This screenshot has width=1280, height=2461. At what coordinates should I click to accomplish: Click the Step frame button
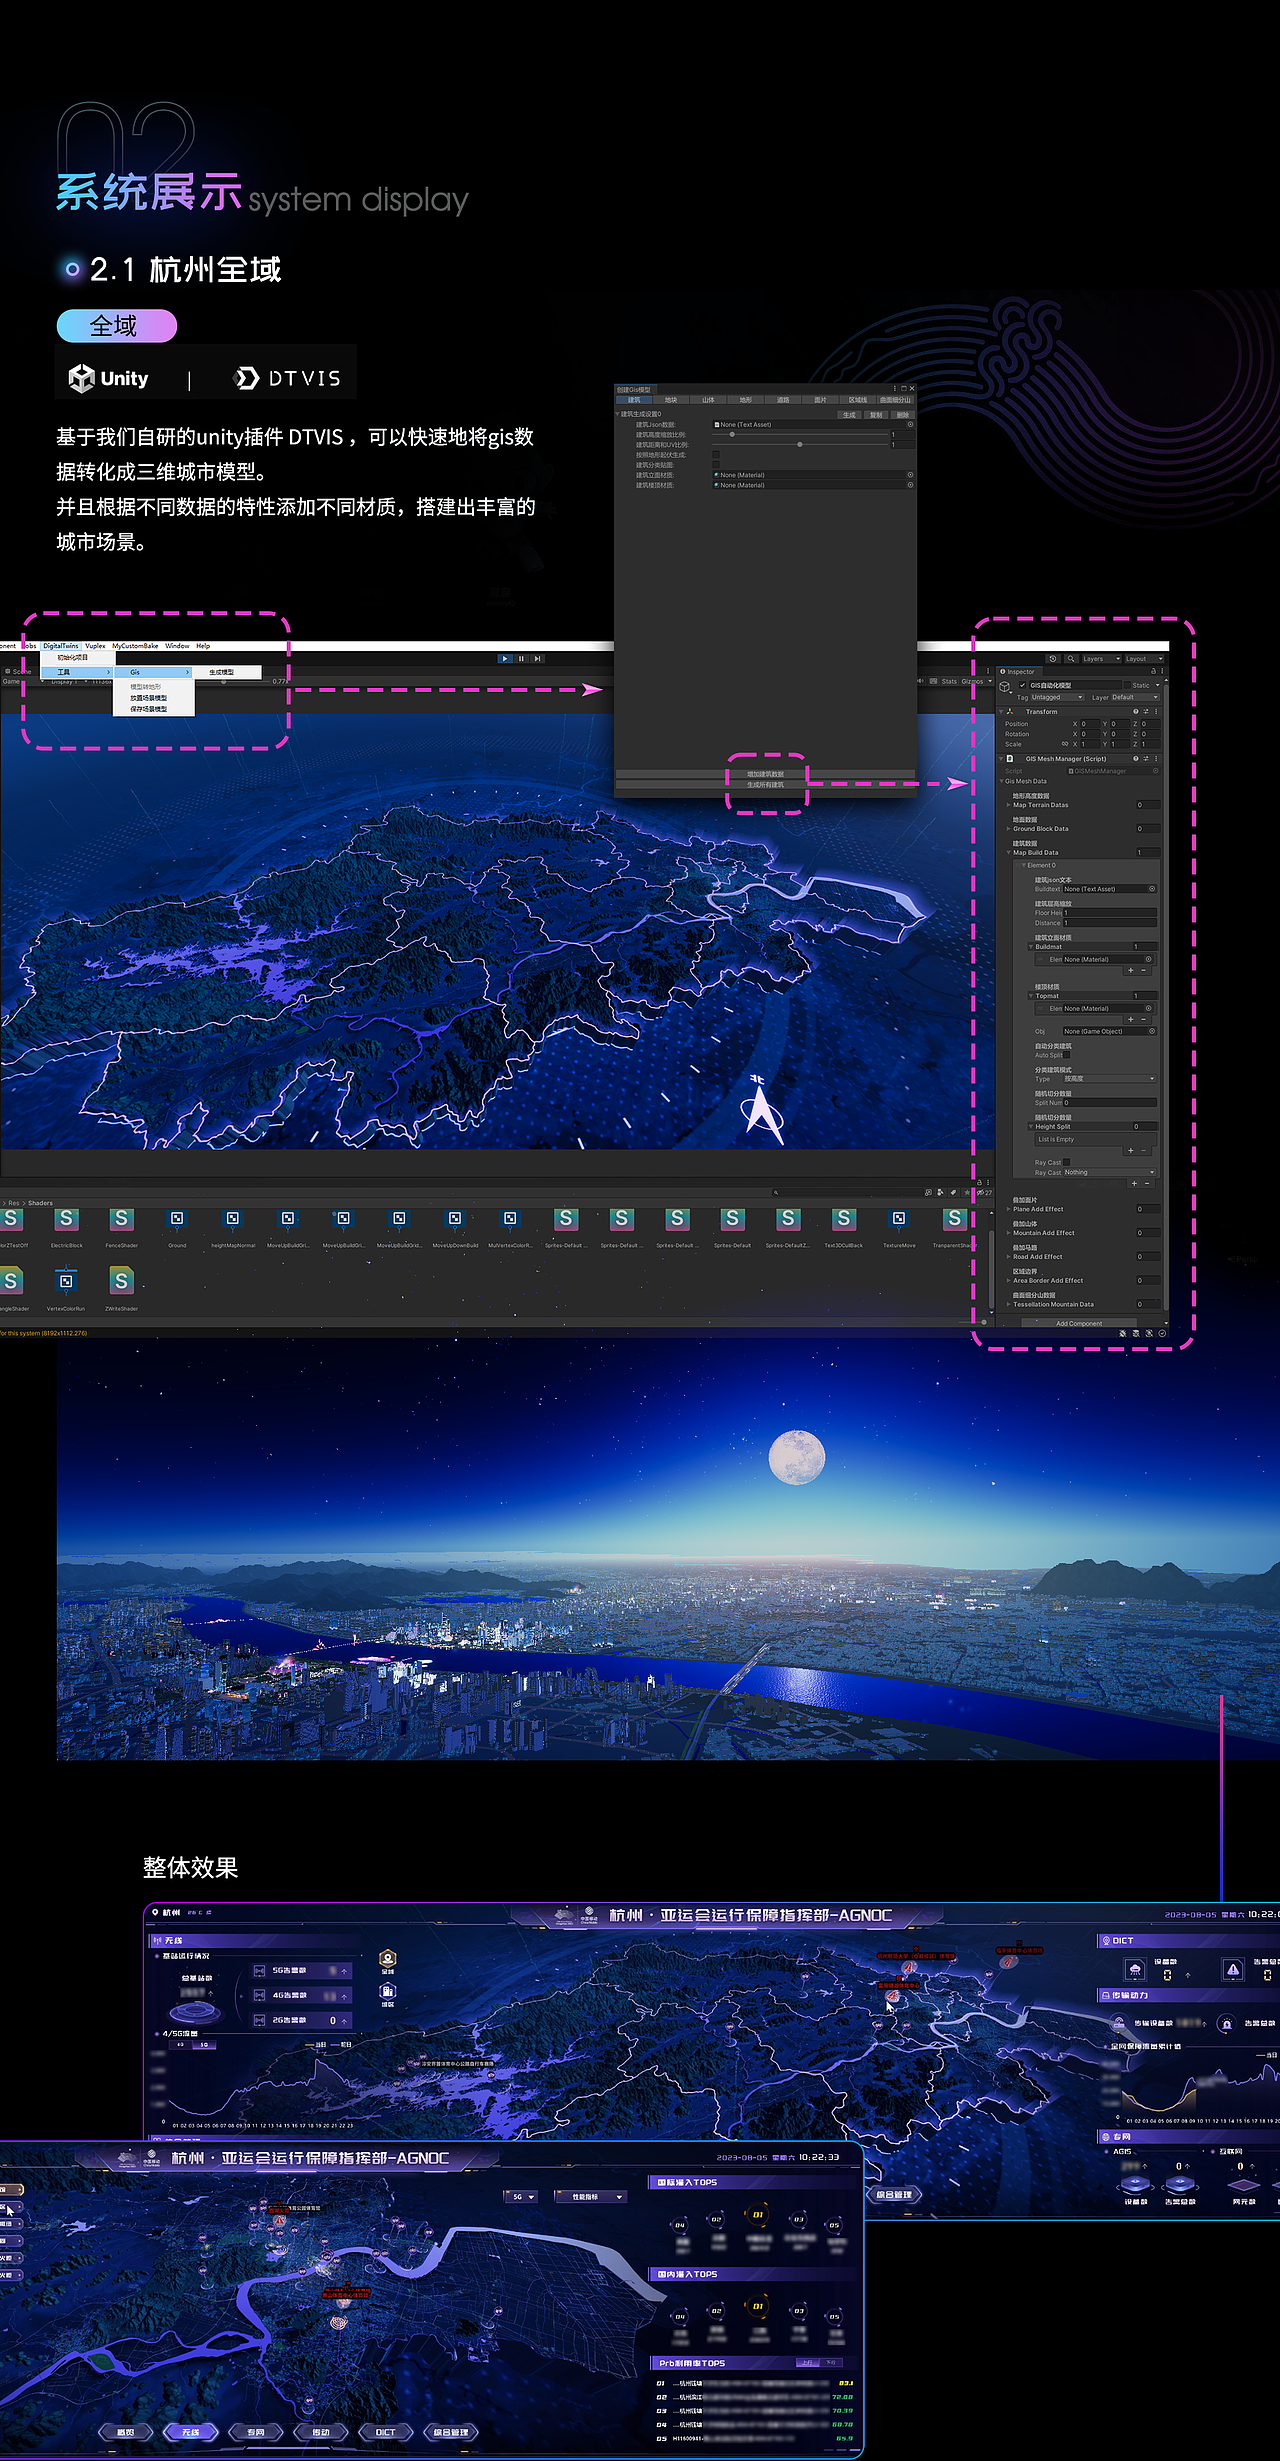538,658
